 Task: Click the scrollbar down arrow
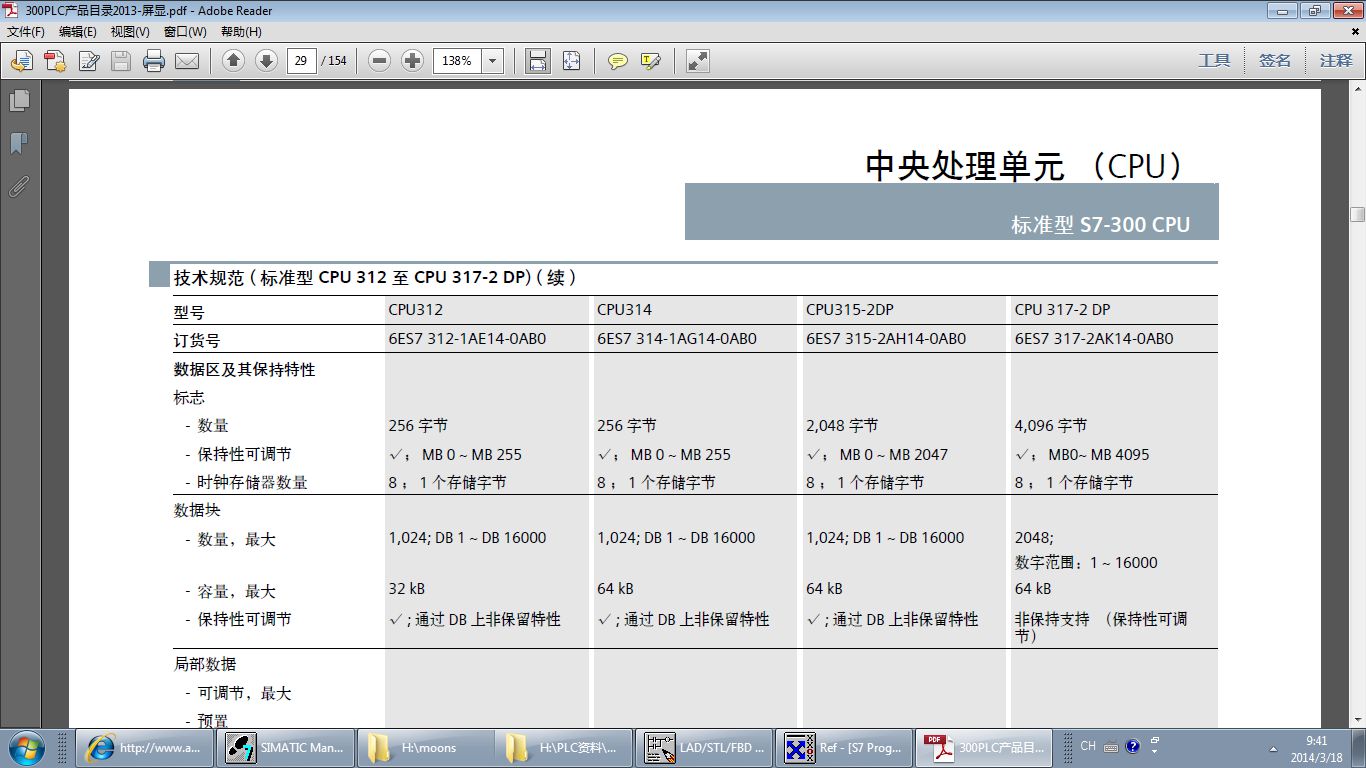(x=1357, y=720)
